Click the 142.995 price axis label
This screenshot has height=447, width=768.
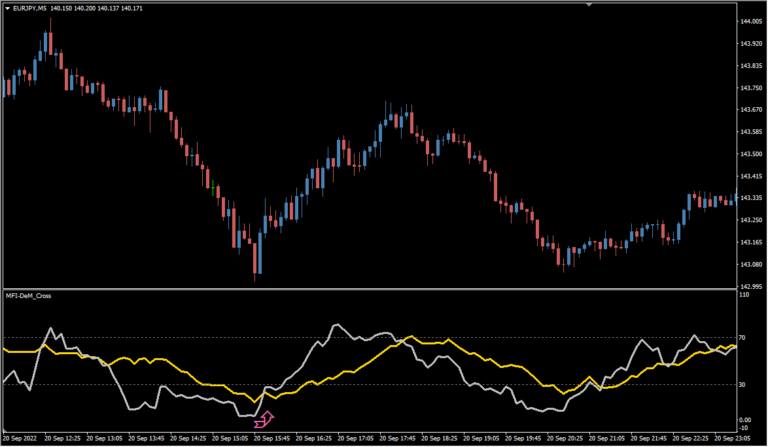pos(751,285)
